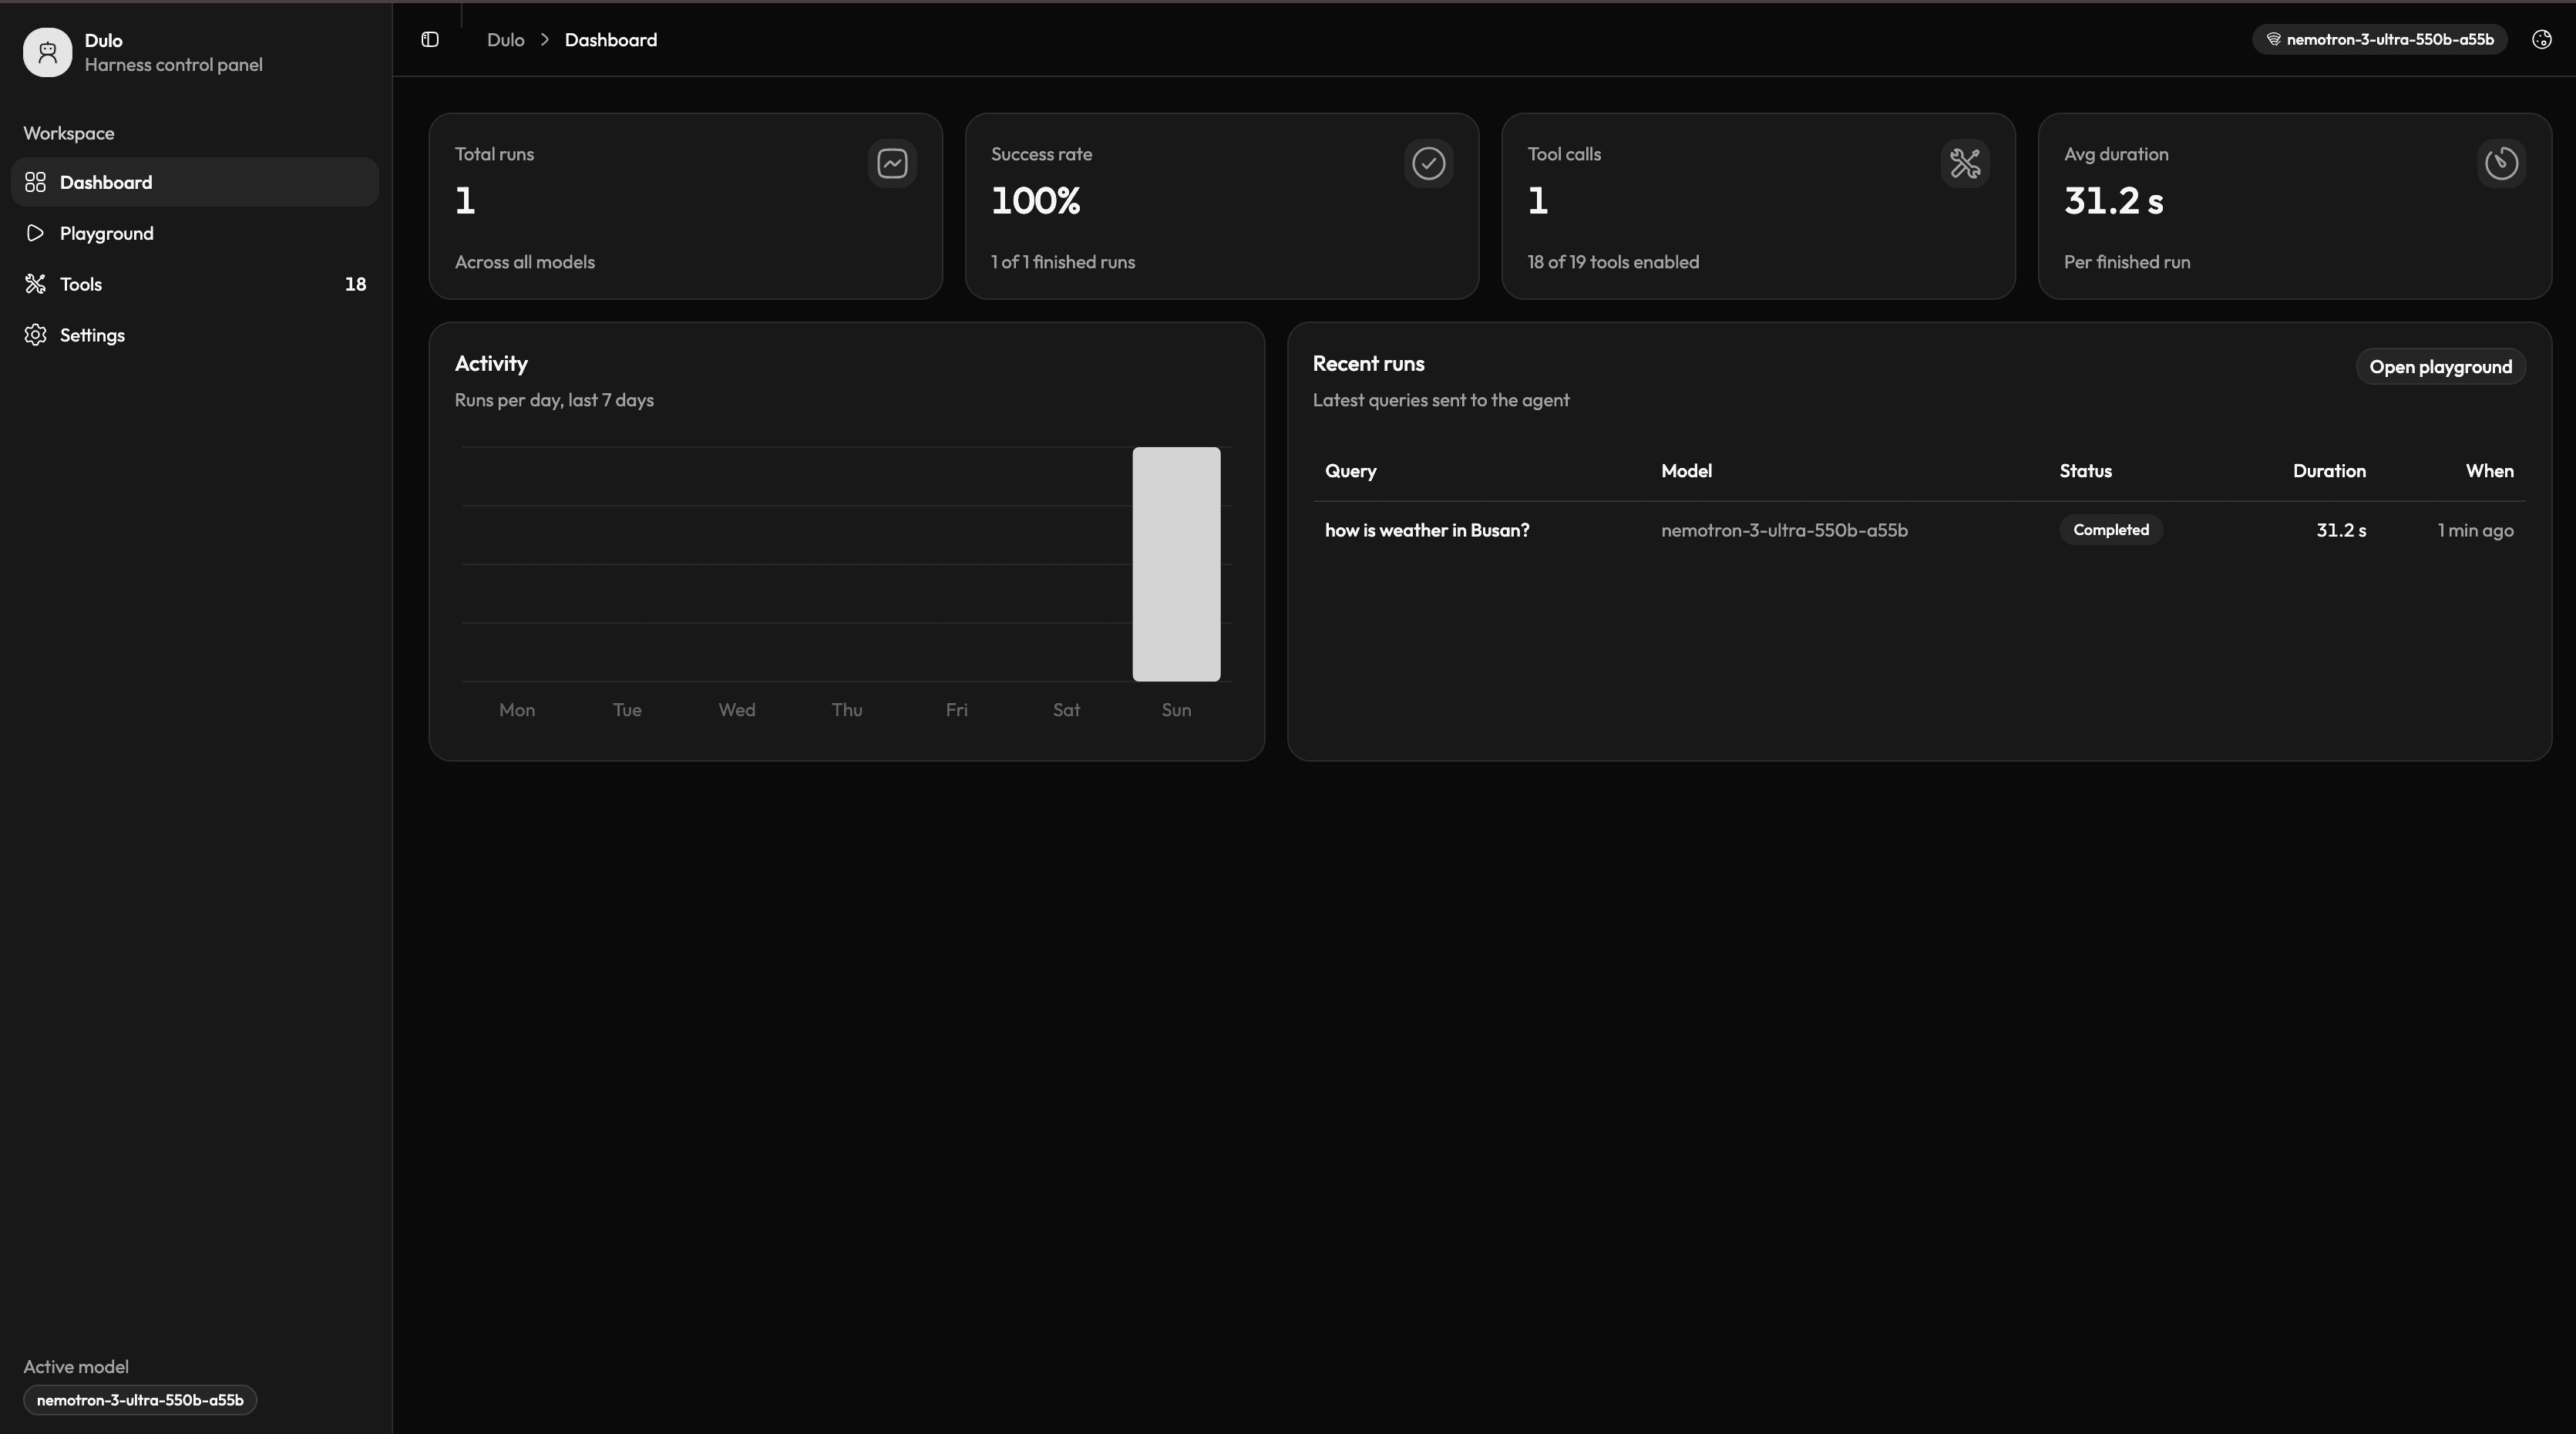Click the 'Across all models' text

525,262
